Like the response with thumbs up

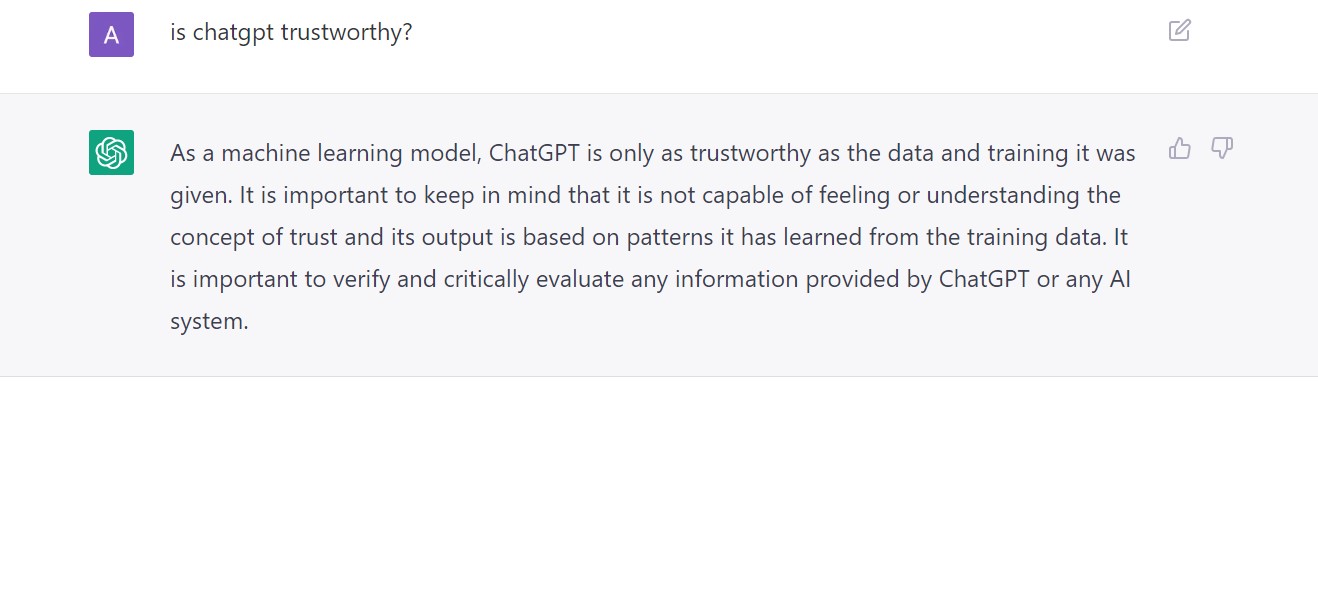click(x=1180, y=149)
